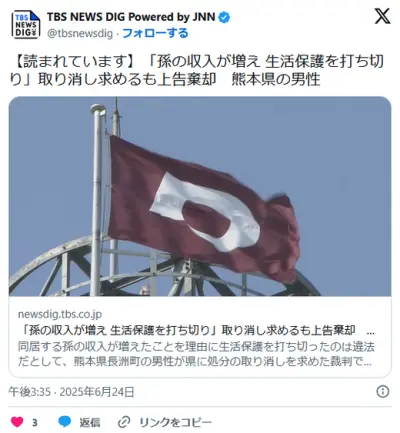
Task: Click the newsdig.tbs.co.jp domain text
Action: 60,314
